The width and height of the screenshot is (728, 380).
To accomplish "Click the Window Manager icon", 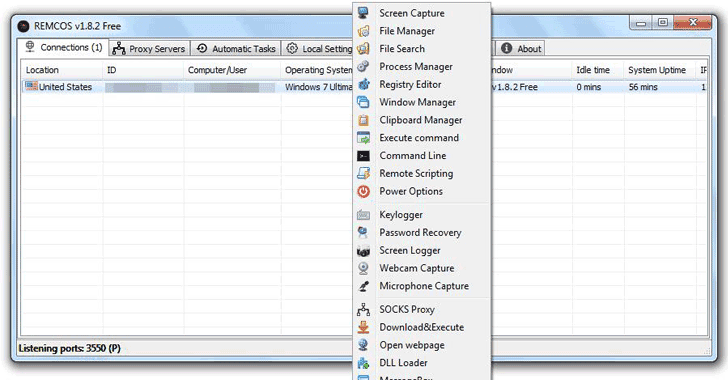I will pyautogui.click(x=363, y=102).
